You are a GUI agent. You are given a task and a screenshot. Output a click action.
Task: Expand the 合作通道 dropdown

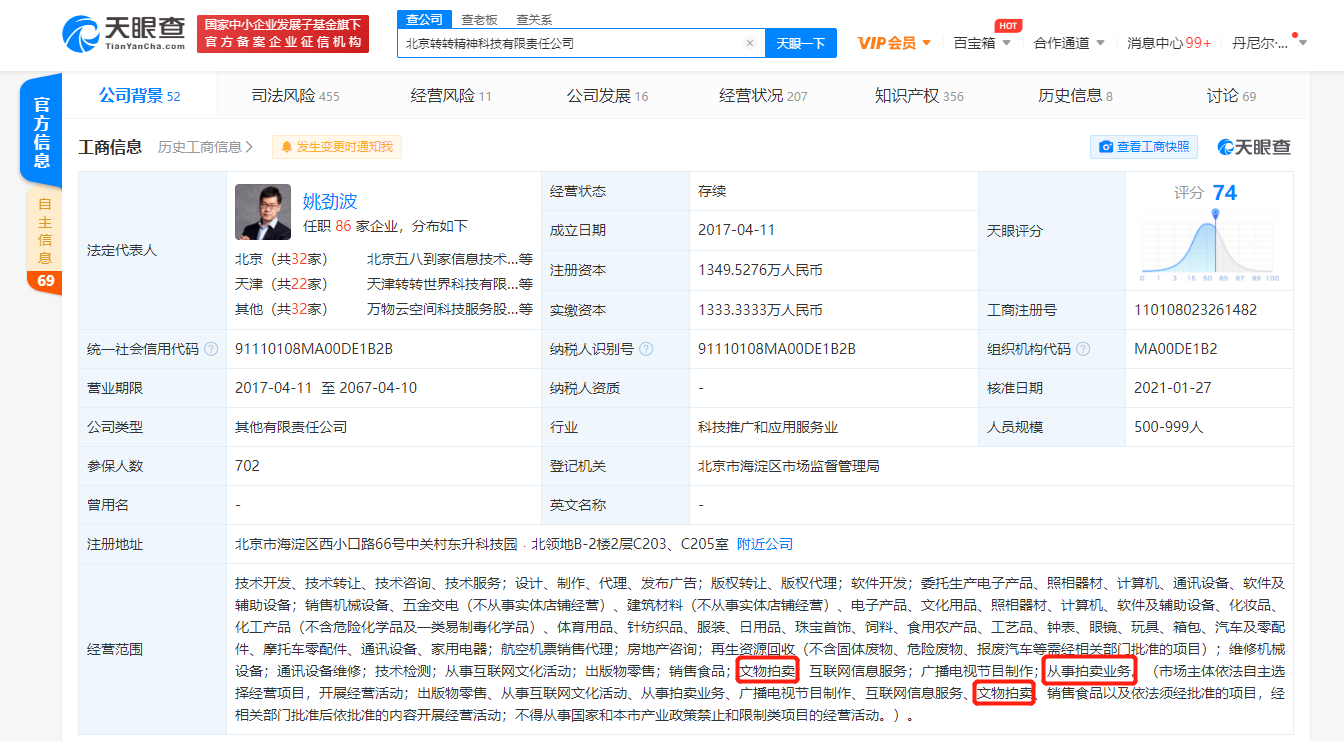coord(1069,43)
